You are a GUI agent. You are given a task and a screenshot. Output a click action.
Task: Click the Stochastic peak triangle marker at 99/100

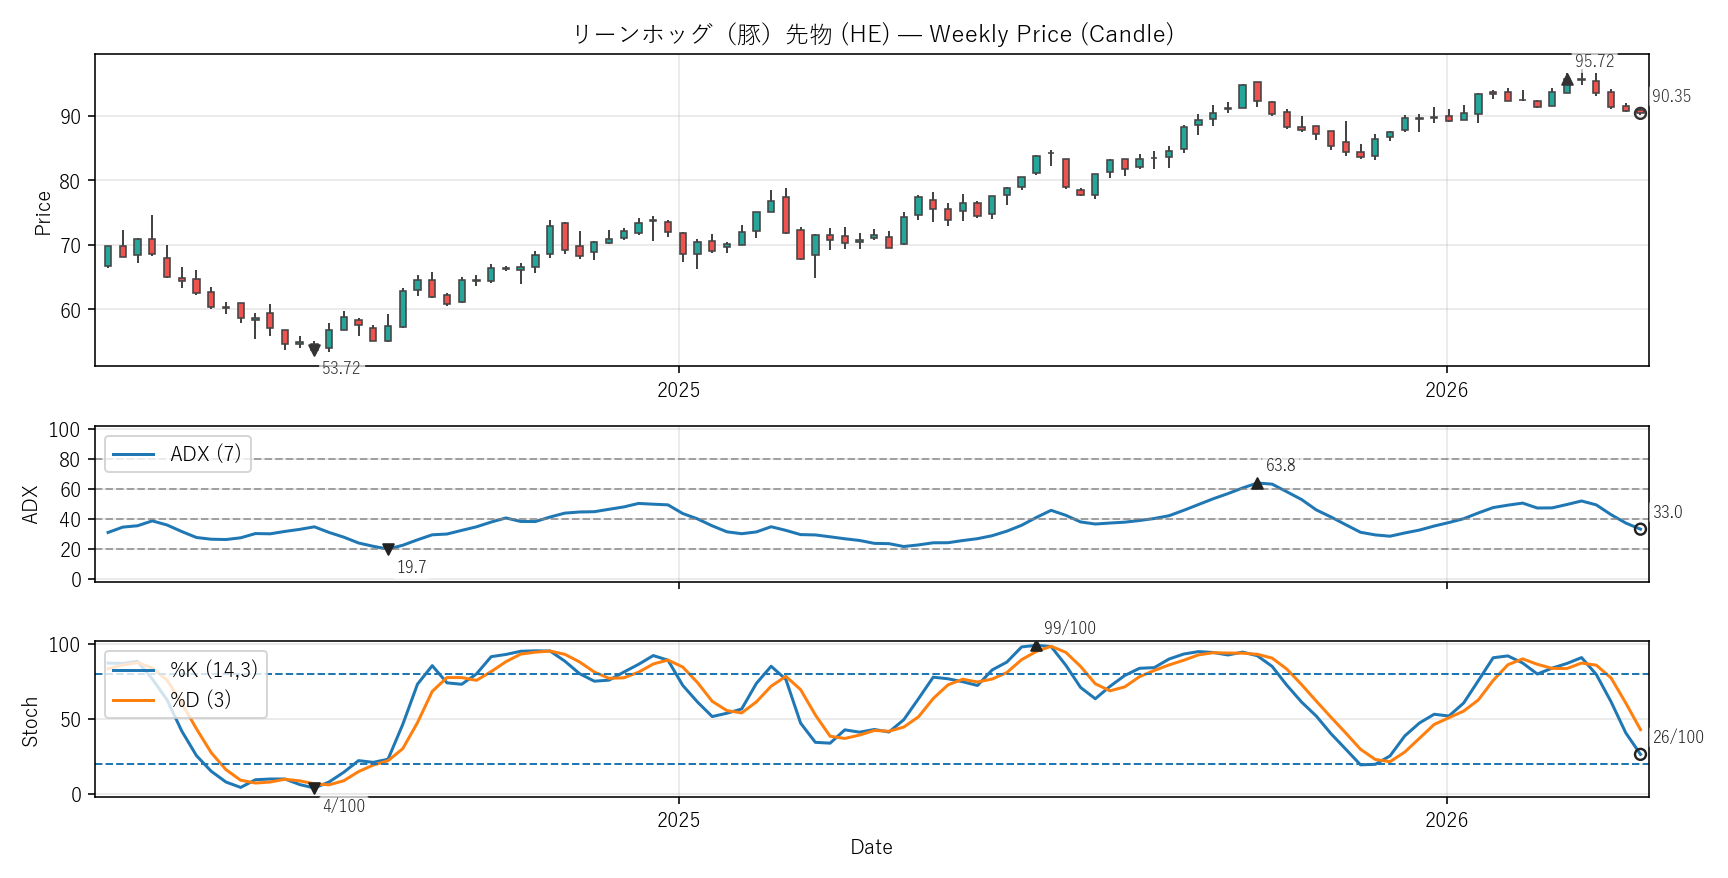[x=1036, y=646]
